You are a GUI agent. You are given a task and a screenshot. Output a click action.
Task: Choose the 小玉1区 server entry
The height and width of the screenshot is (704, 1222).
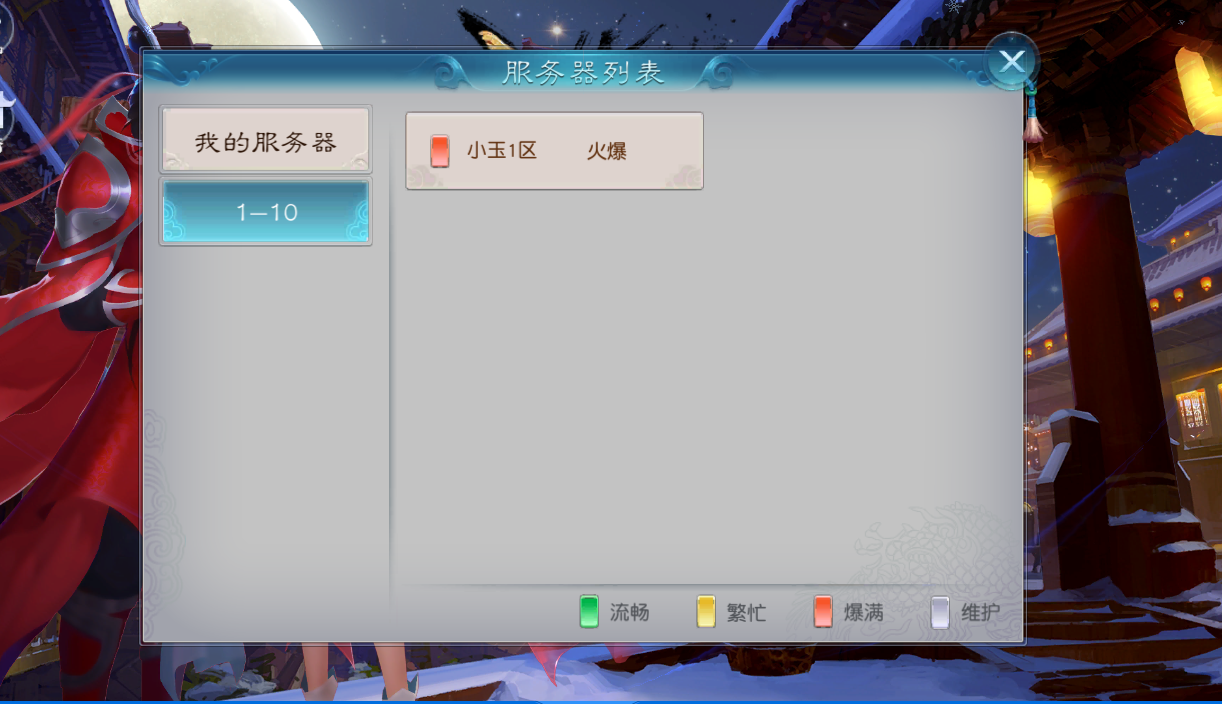point(554,151)
